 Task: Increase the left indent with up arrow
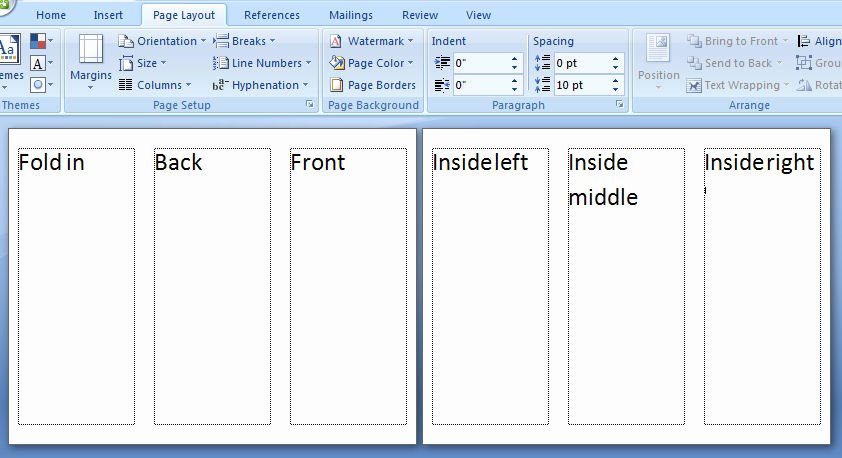tap(514, 59)
